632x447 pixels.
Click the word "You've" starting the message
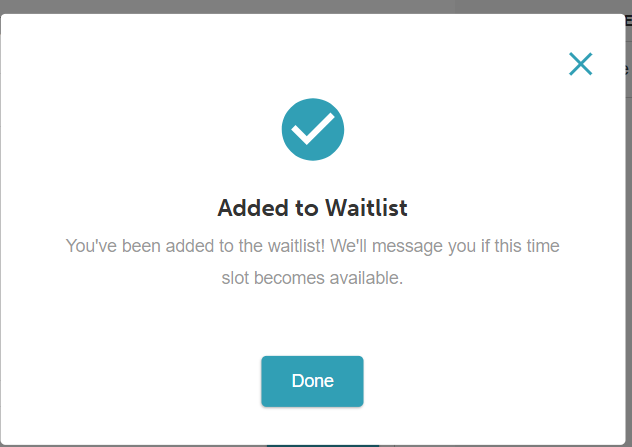point(91,246)
